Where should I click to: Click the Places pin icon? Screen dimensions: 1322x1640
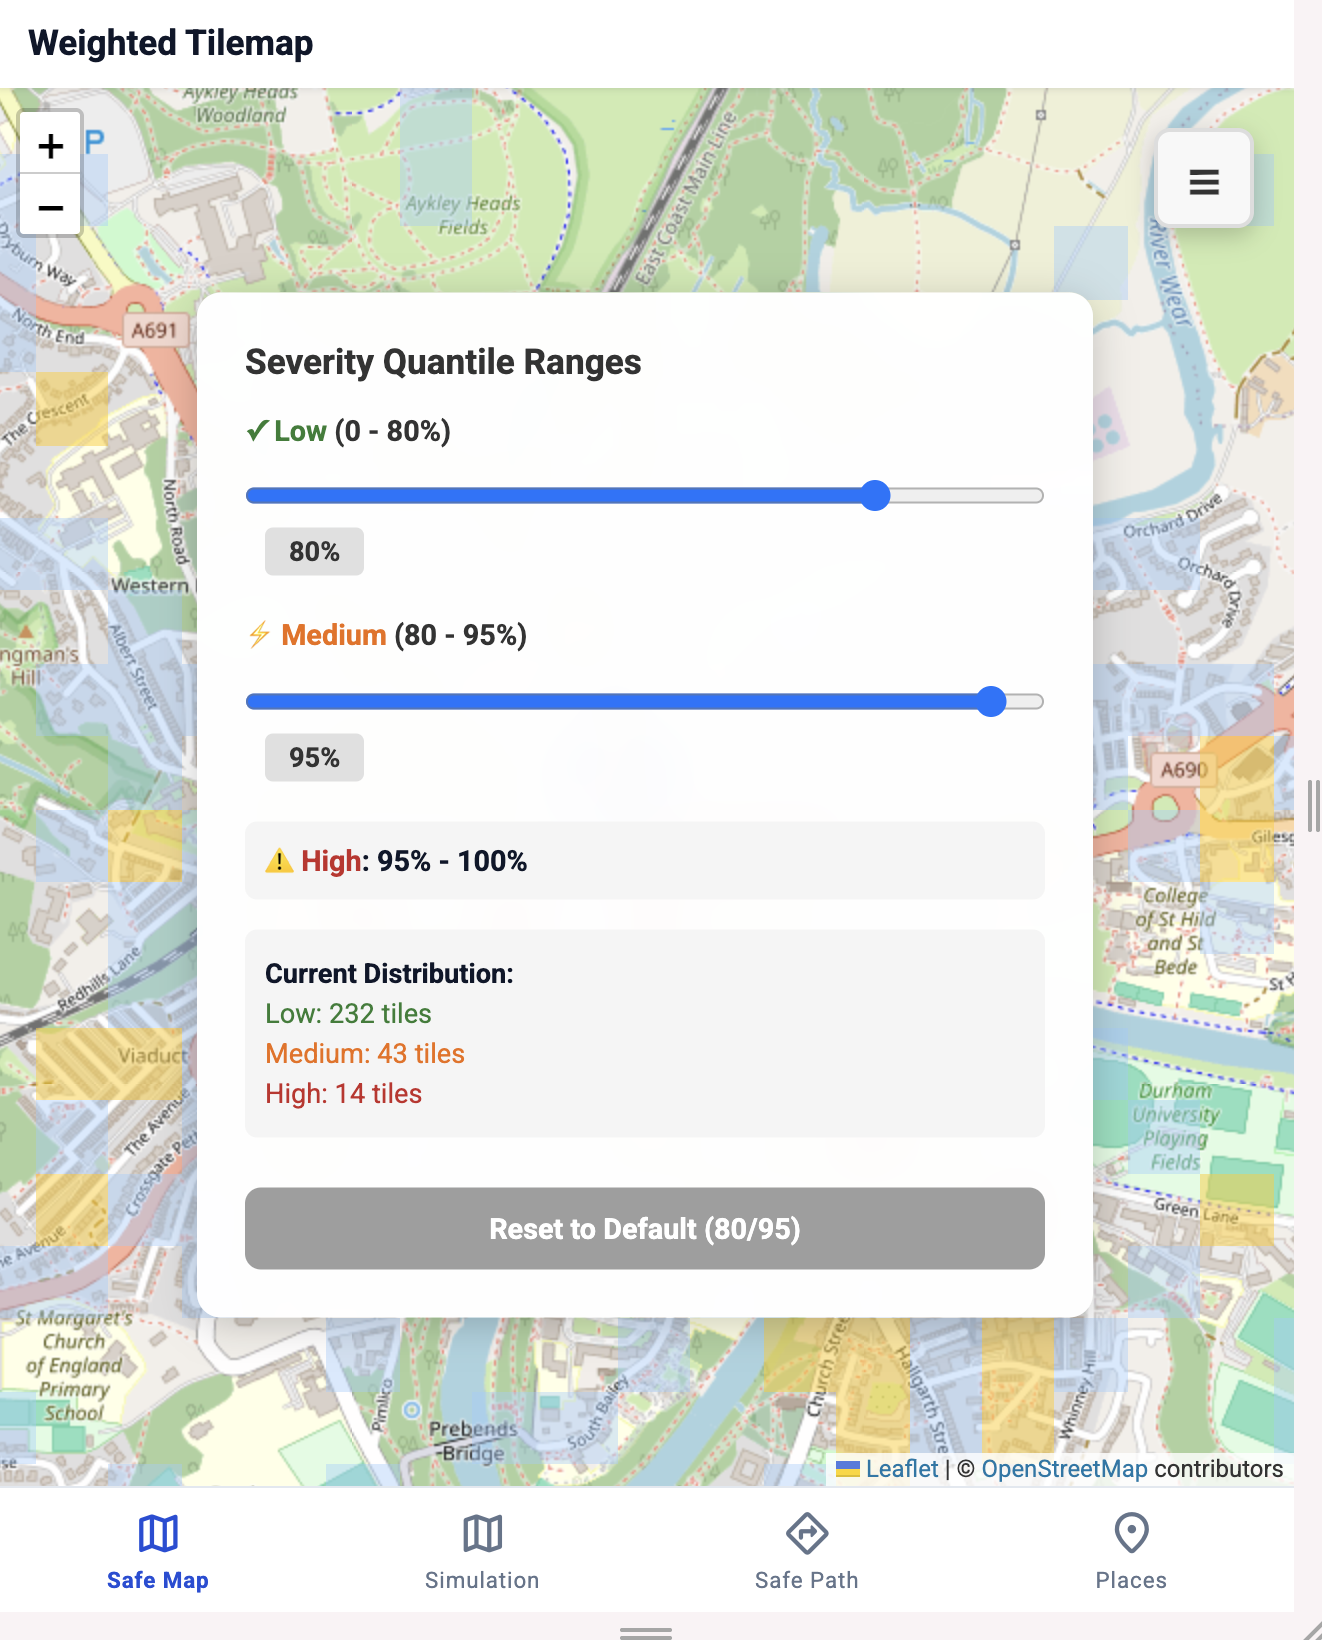[x=1131, y=1532]
